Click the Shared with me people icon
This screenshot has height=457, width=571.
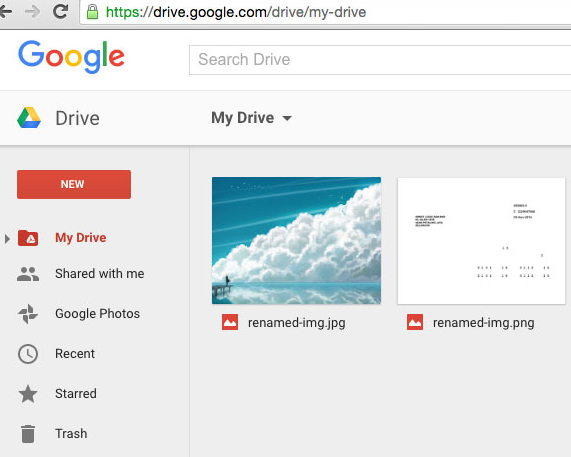coord(28,274)
